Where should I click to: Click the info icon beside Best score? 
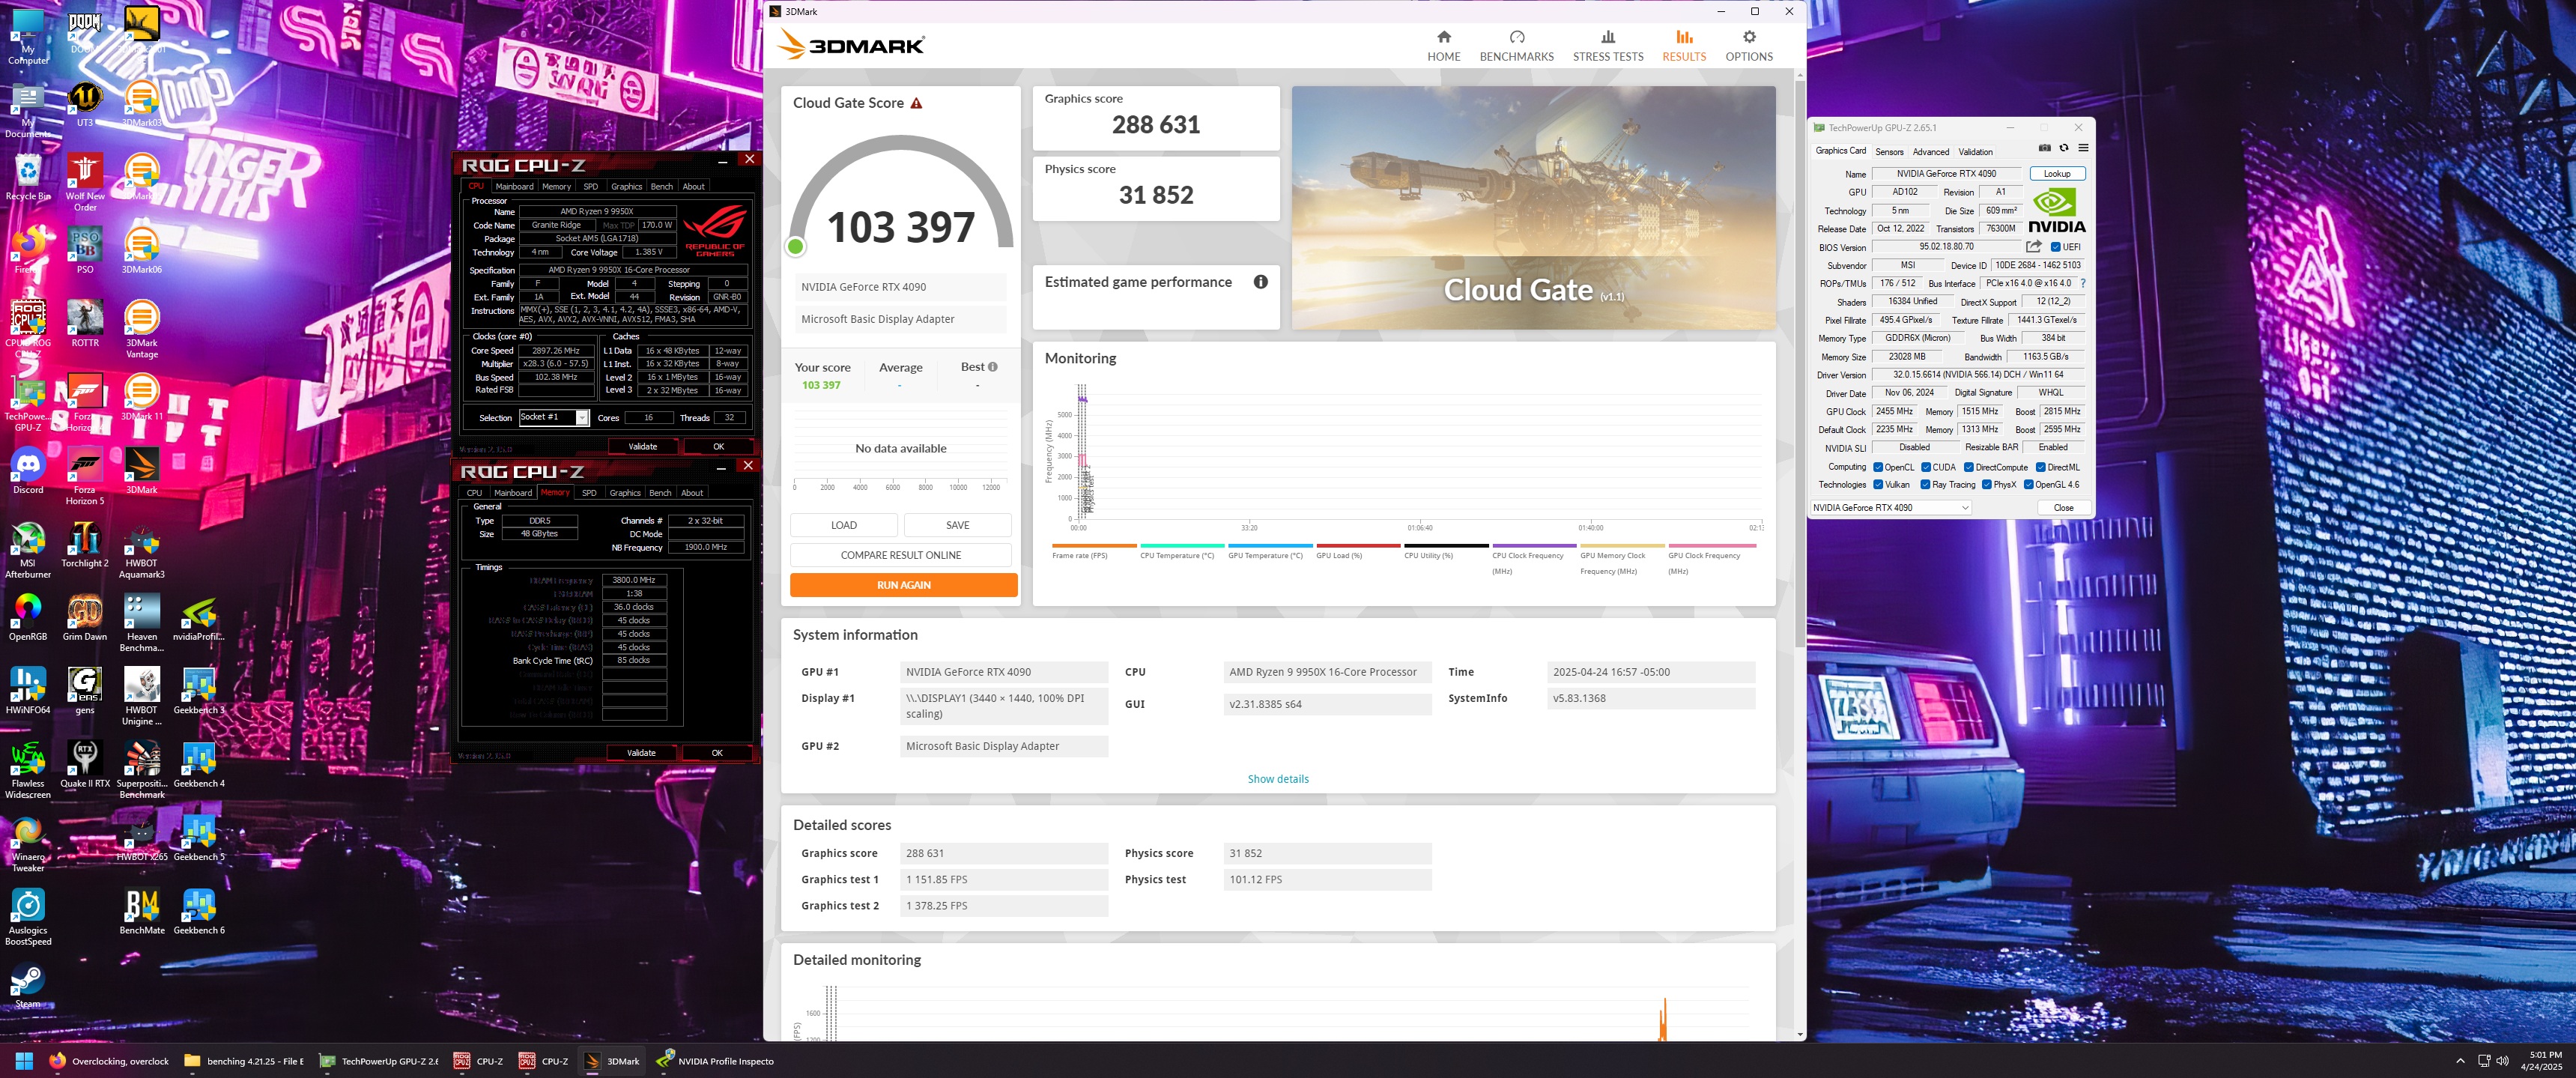tap(992, 367)
